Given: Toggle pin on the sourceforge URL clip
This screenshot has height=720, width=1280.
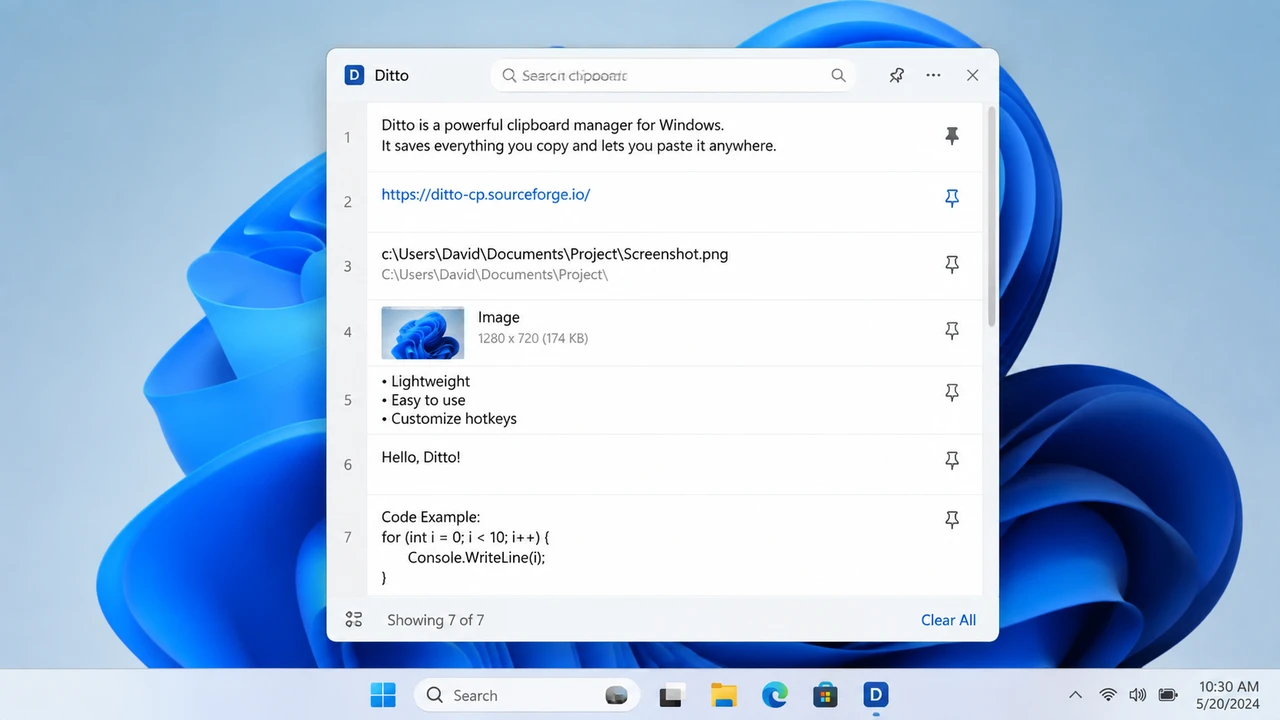Looking at the screenshot, I should click(952, 199).
